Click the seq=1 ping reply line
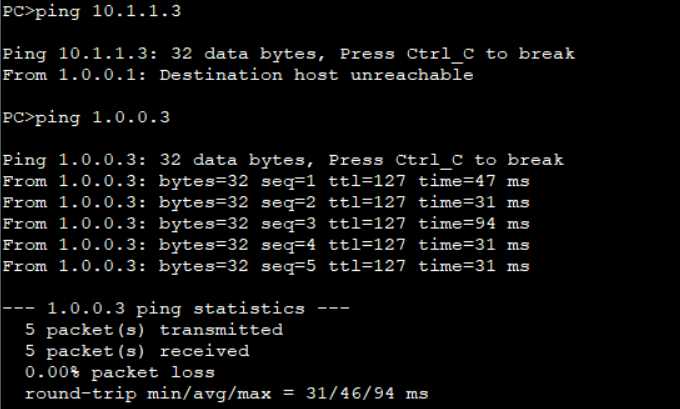This screenshot has height=409, width=680. [x=266, y=181]
